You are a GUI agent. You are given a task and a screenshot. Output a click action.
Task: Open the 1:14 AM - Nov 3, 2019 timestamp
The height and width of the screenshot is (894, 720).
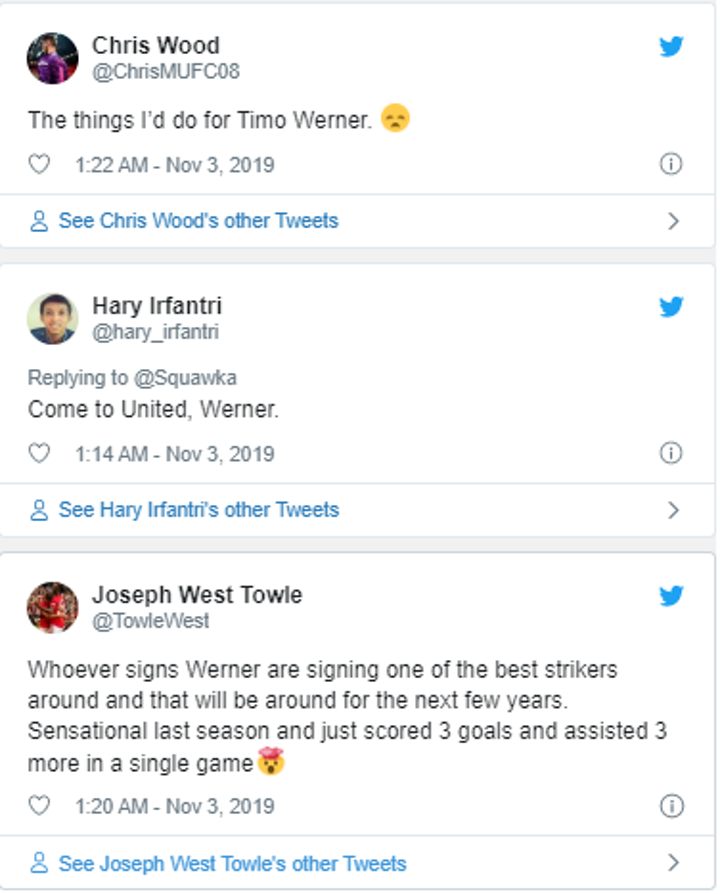[174, 453]
